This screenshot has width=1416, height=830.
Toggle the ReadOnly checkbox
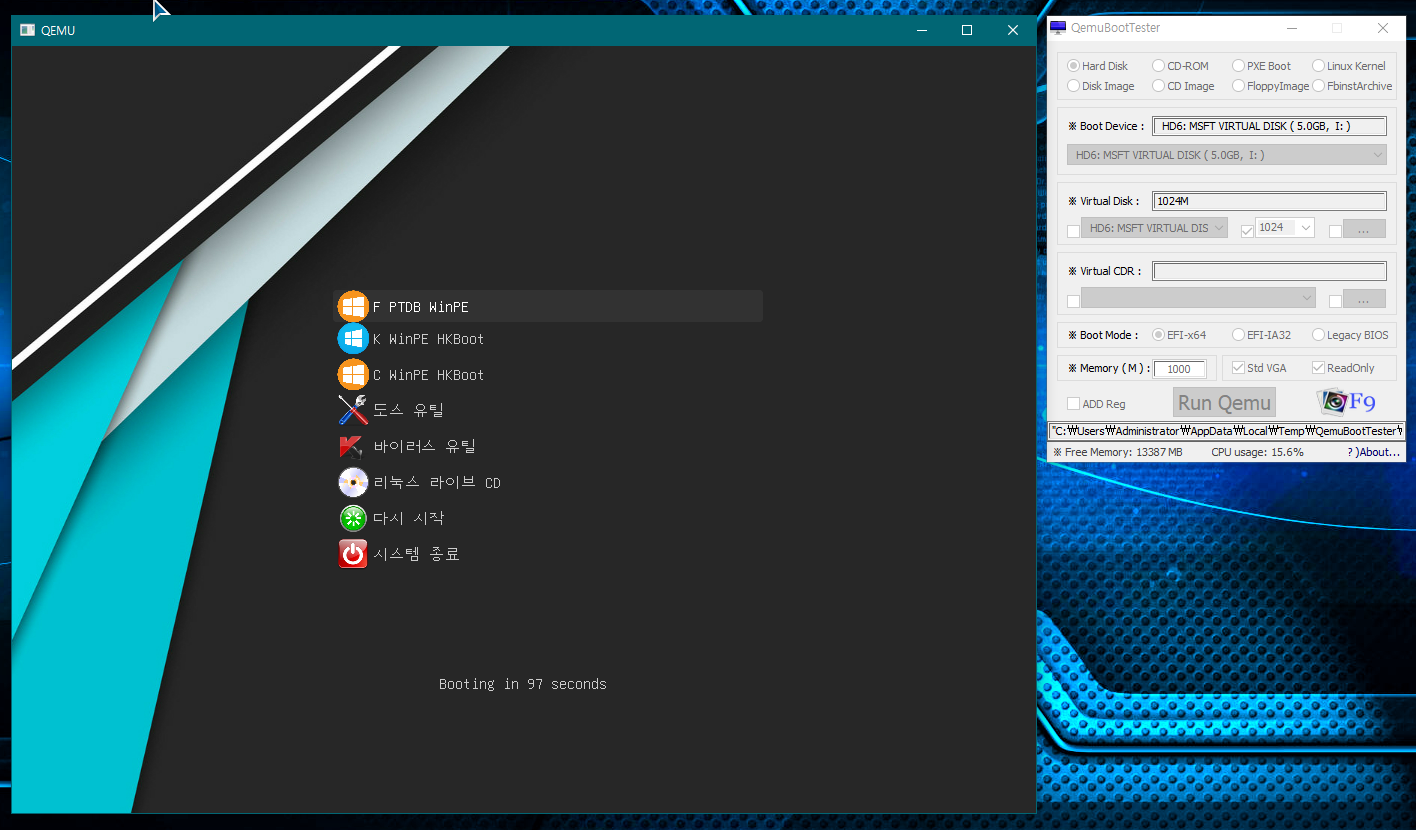pos(1319,368)
